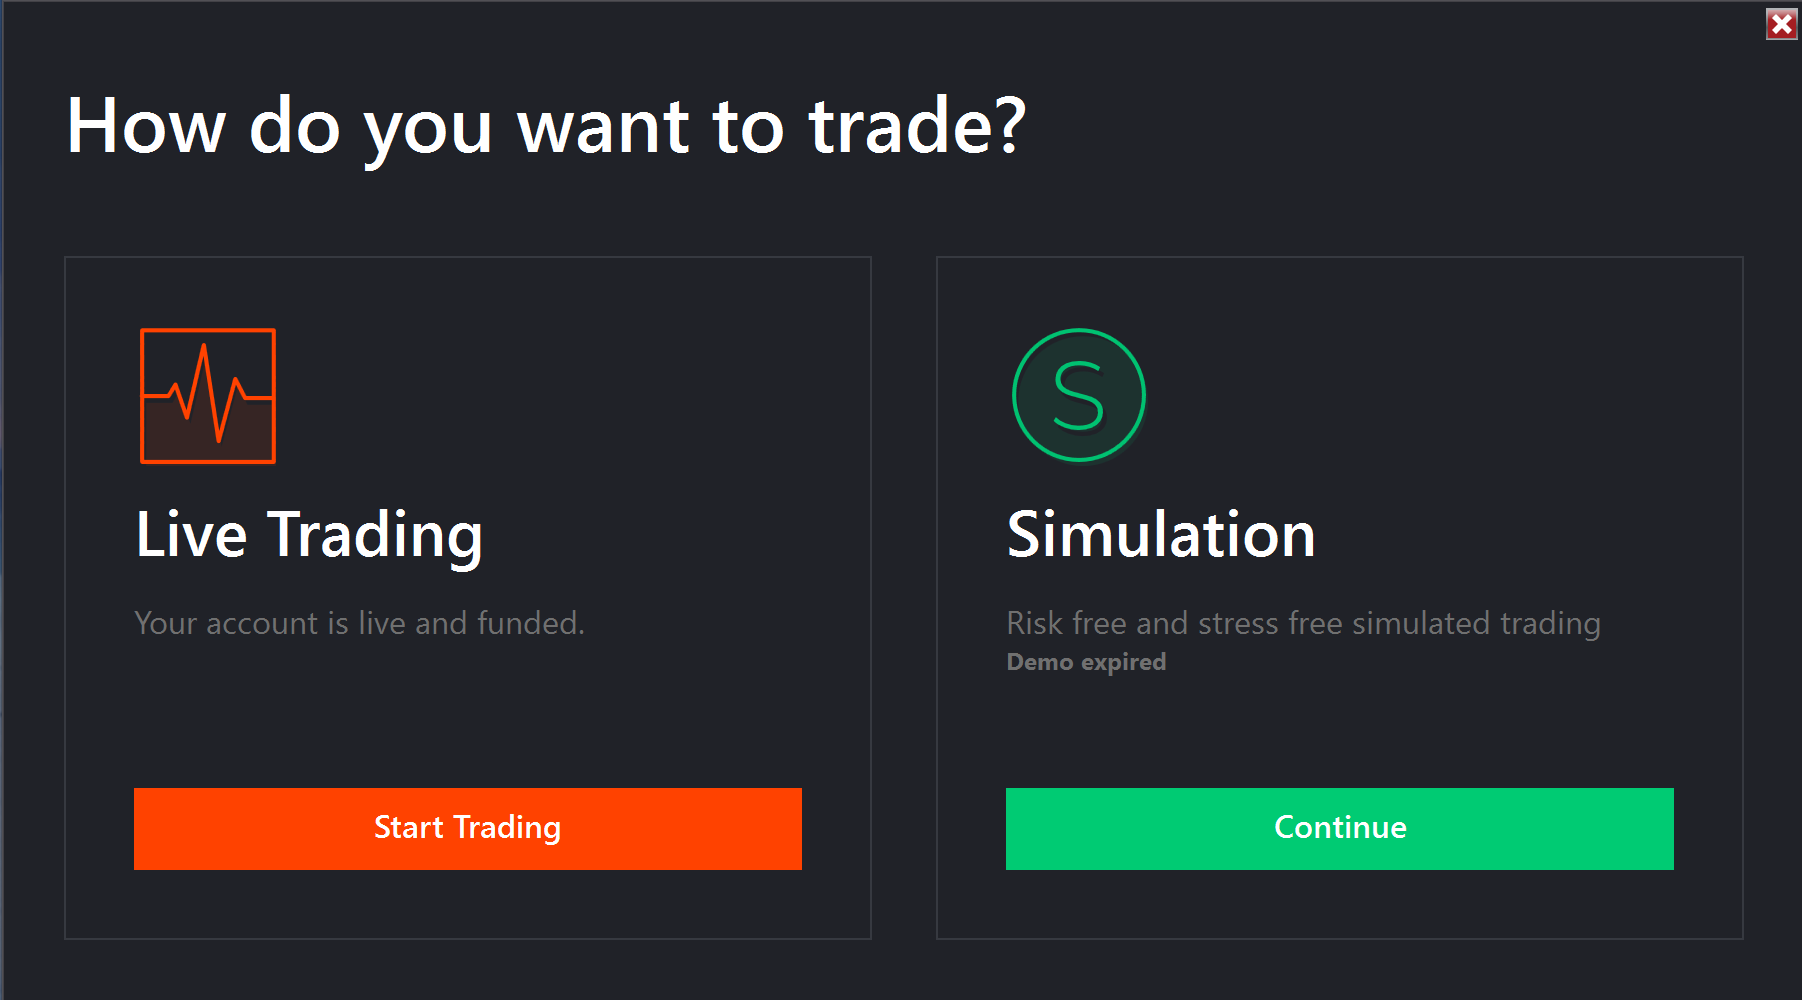Click the Simulation heading
The height and width of the screenshot is (1000, 1802).
tap(1160, 534)
